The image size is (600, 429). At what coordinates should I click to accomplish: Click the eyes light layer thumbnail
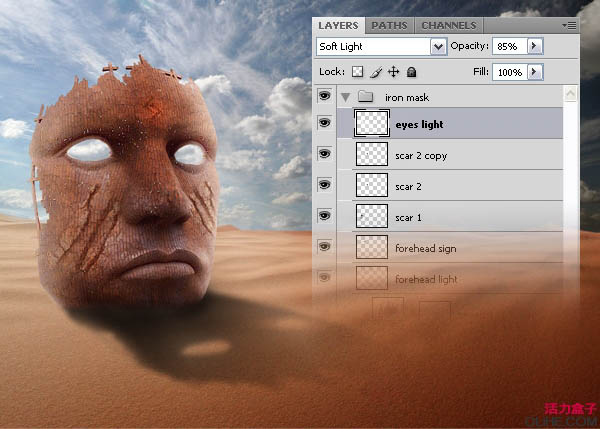click(x=372, y=123)
